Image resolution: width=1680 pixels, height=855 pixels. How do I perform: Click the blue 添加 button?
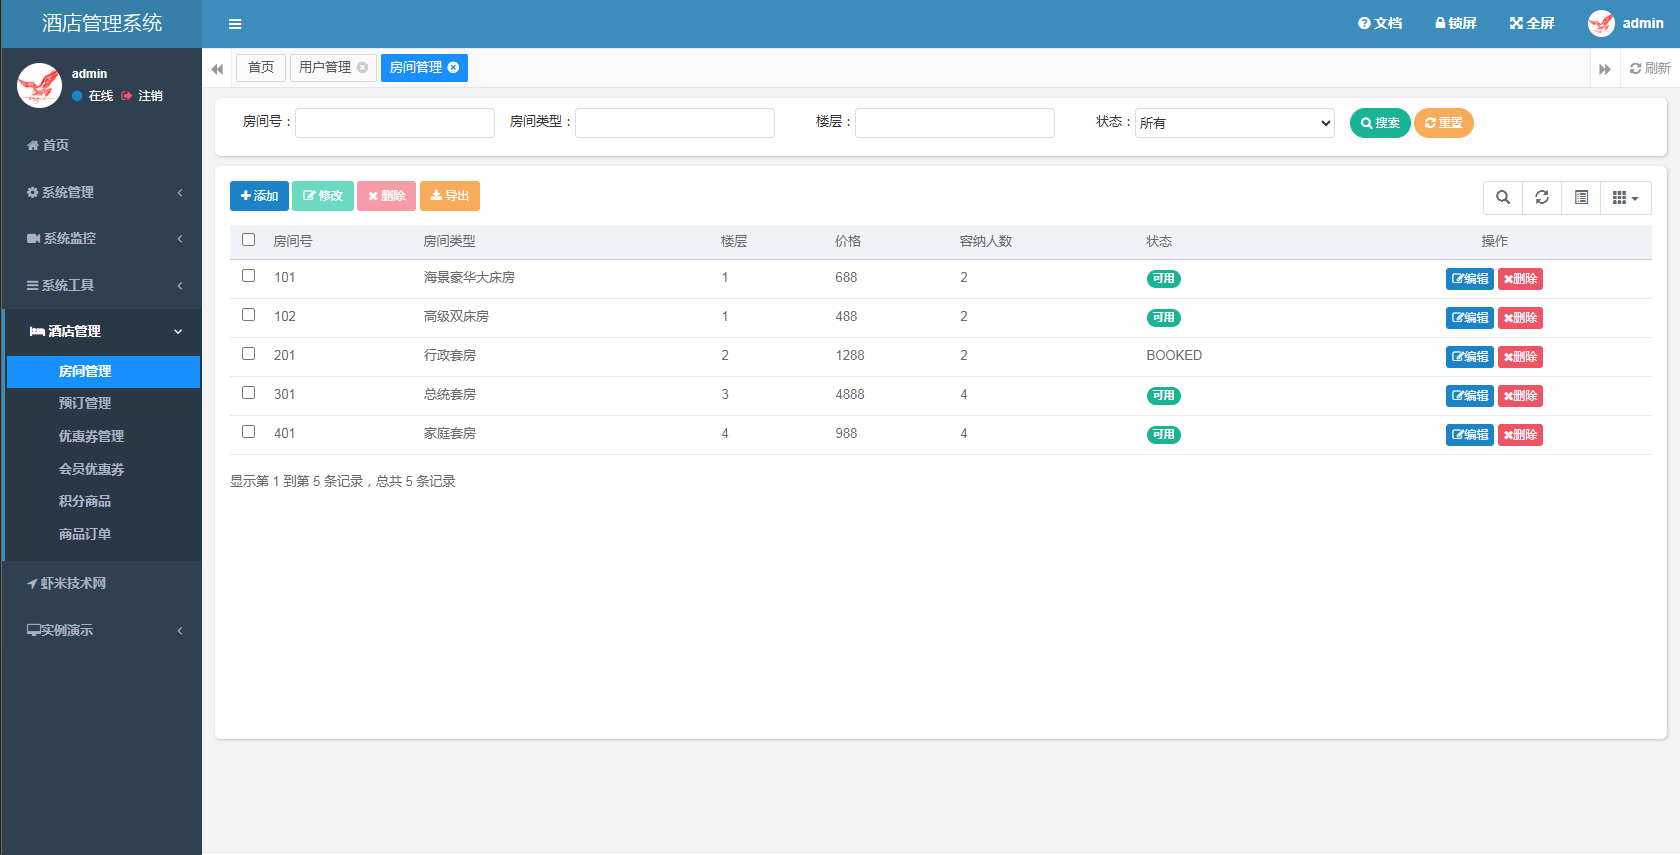coord(259,196)
